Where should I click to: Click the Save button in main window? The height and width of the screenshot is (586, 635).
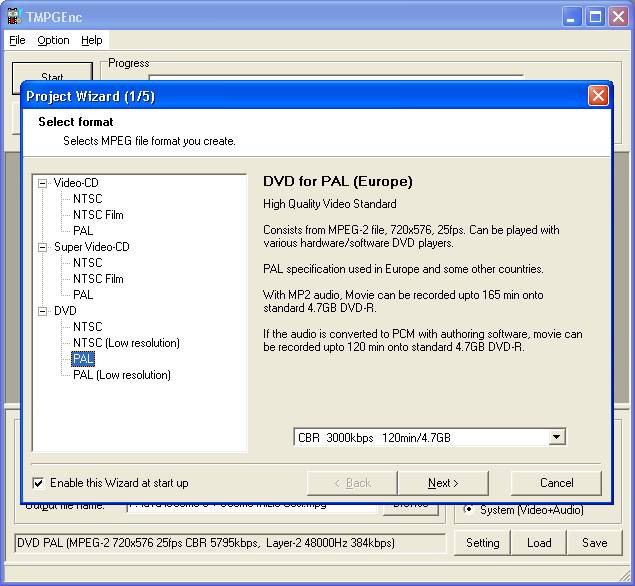point(594,543)
